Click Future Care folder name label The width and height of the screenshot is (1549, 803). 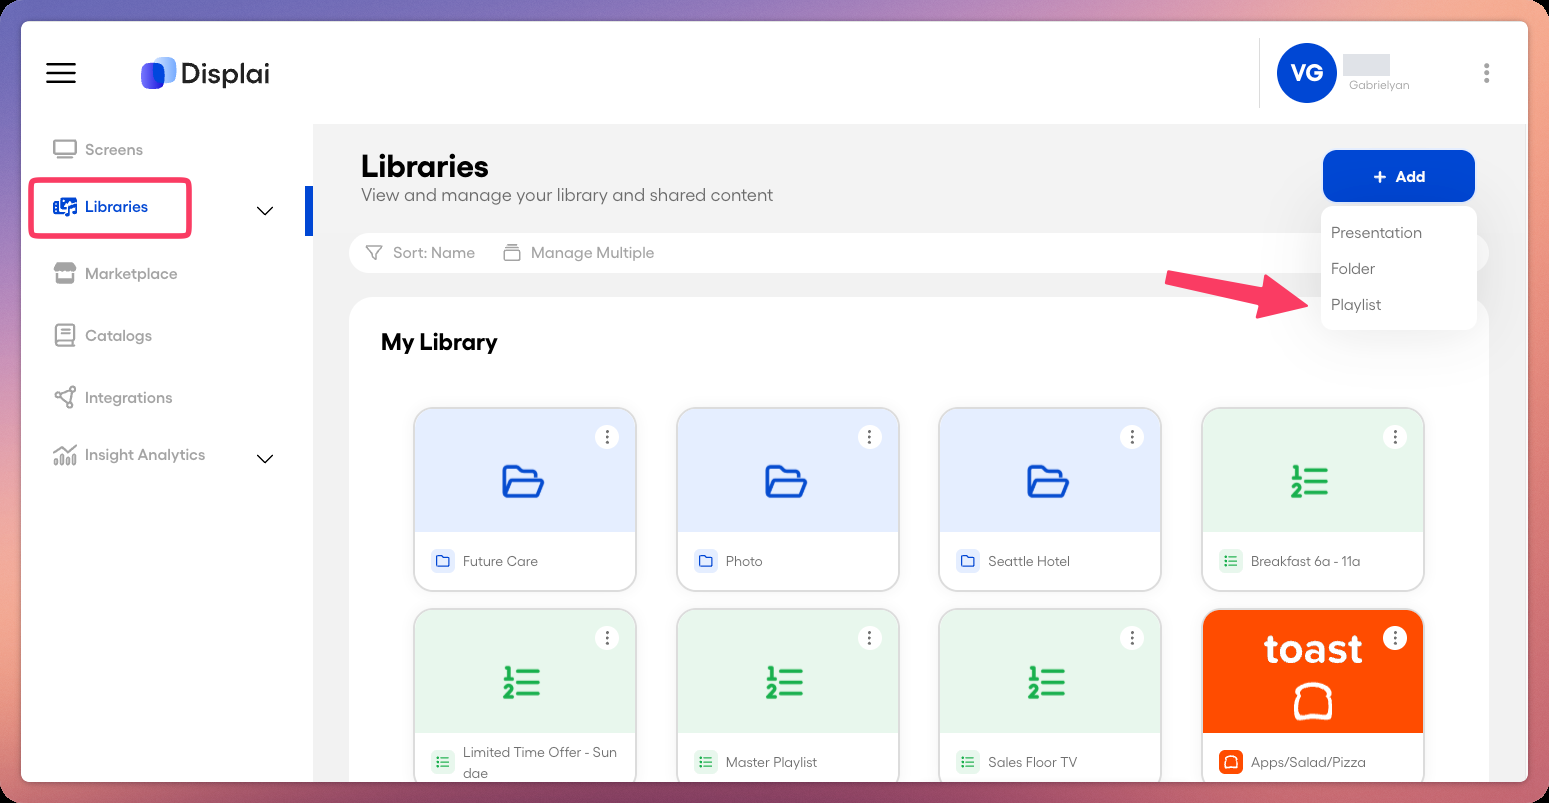click(x=500, y=562)
